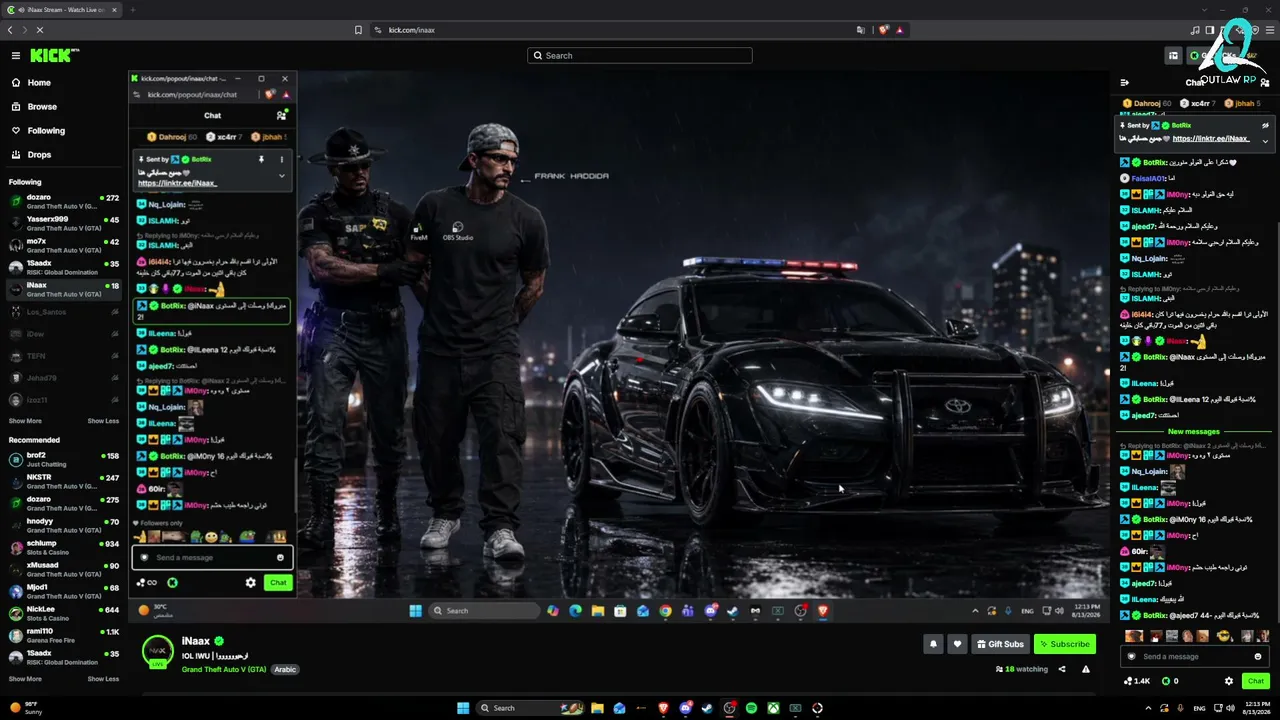This screenshot has height=720, width=1280.
Task: Toggle stream notifications bell
Action: click(x=933, y=644)
